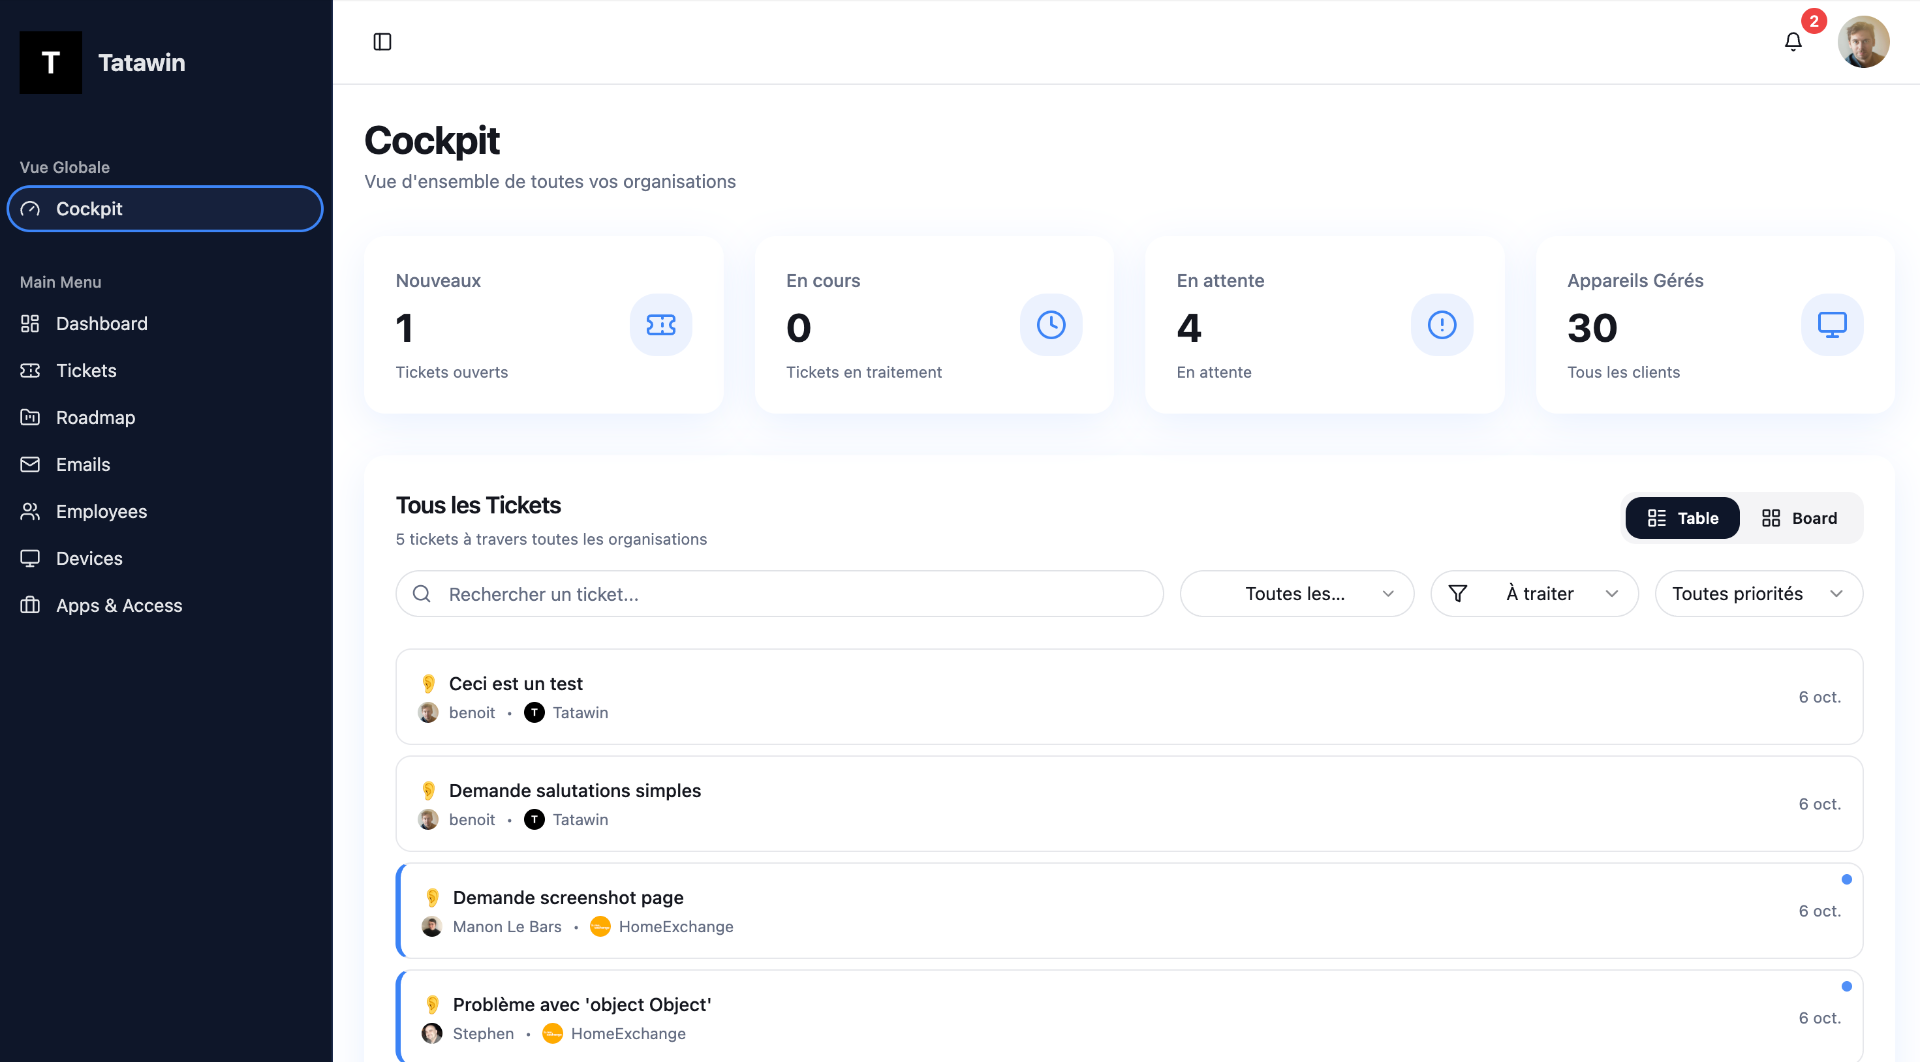This screenshot has width=1920, height=1062.
Task: Open the ticket Demande screenshot page
Action: 1129,911
